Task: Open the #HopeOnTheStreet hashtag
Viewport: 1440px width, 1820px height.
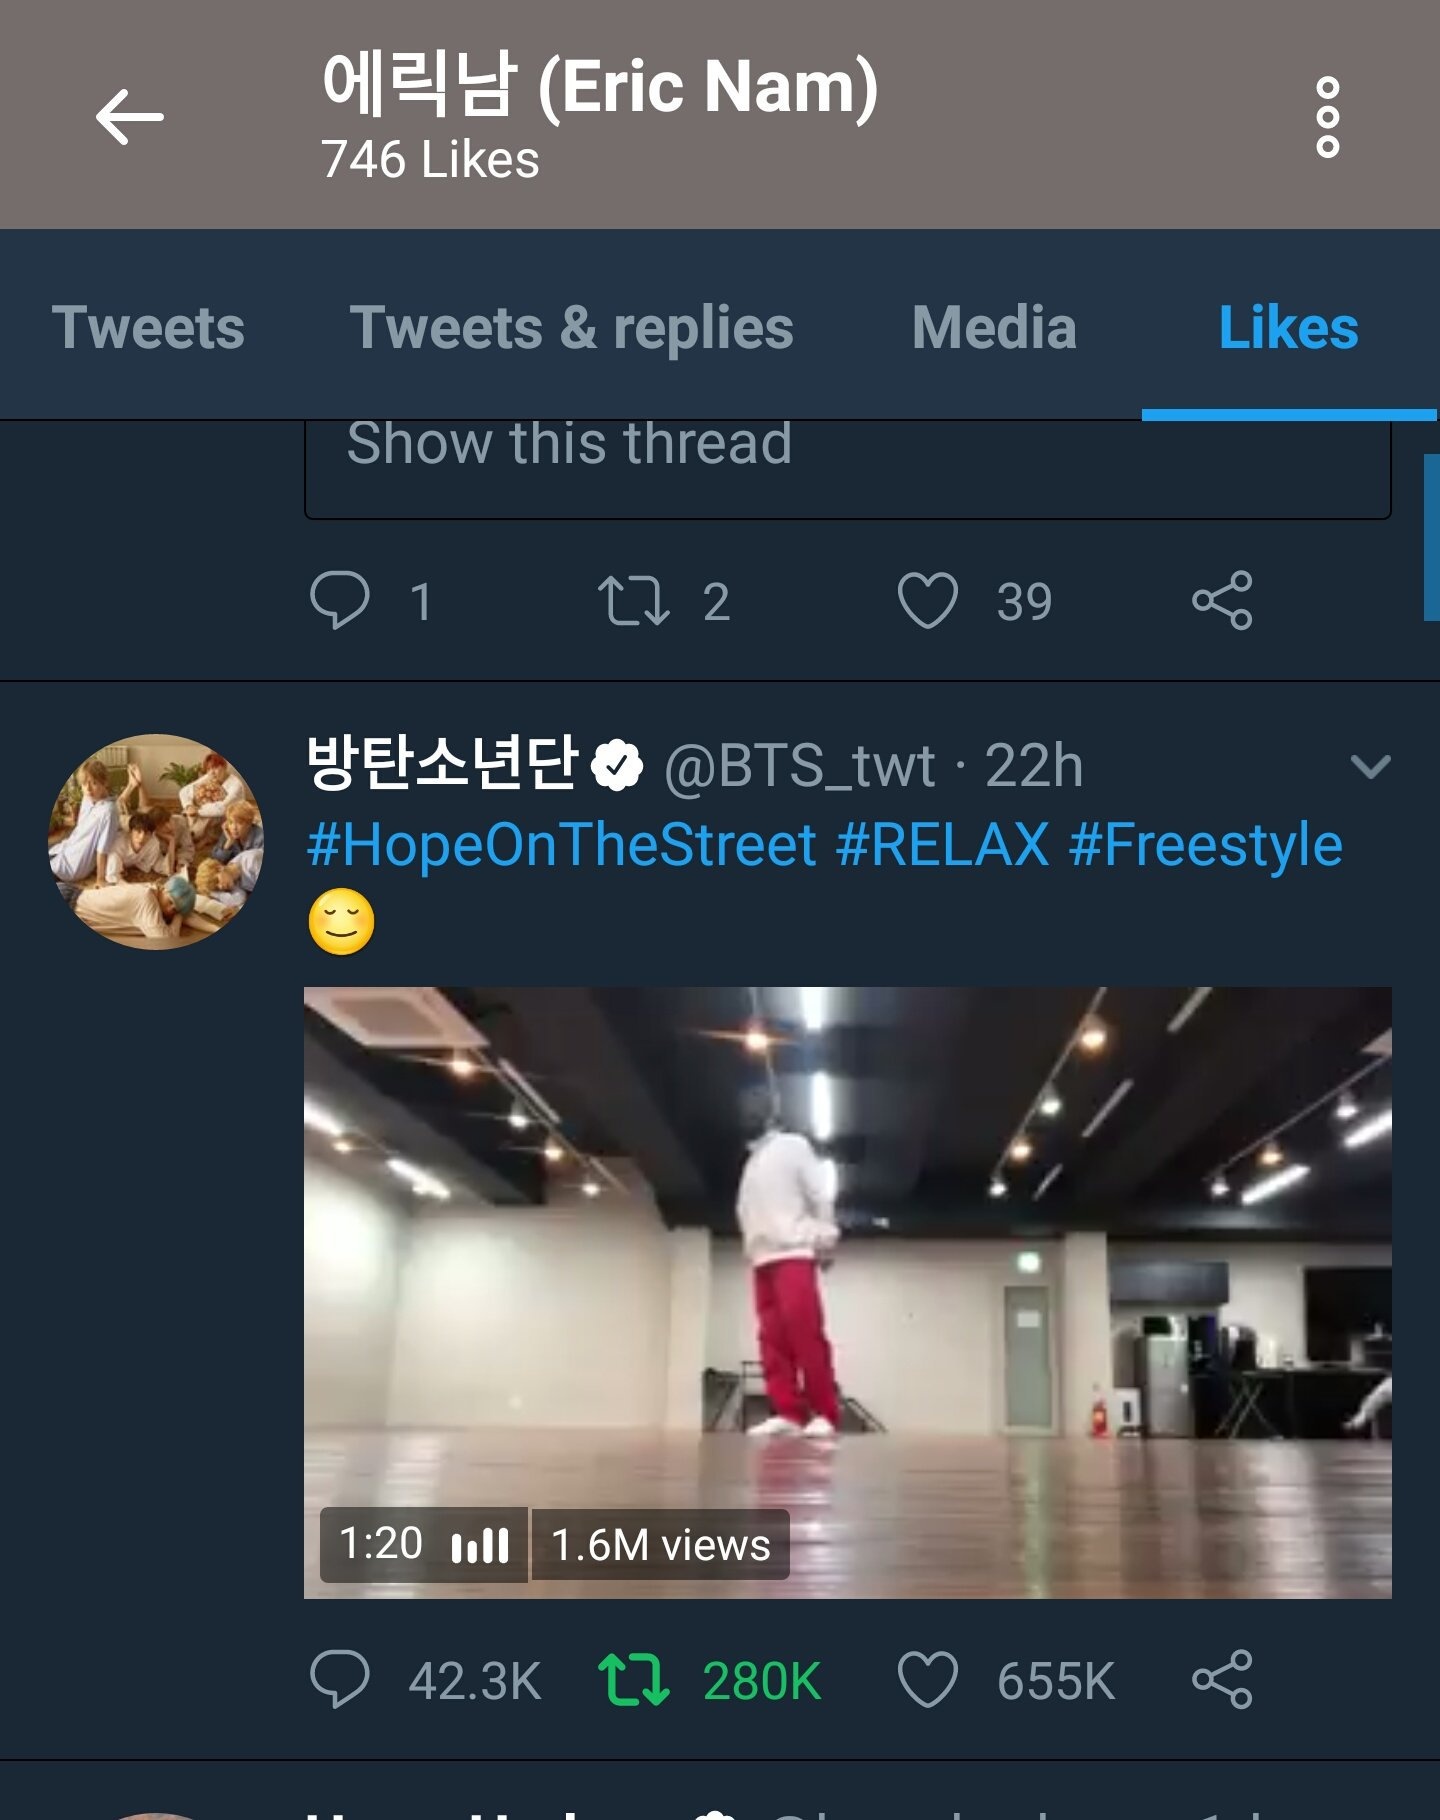Action: coord(561,845)
